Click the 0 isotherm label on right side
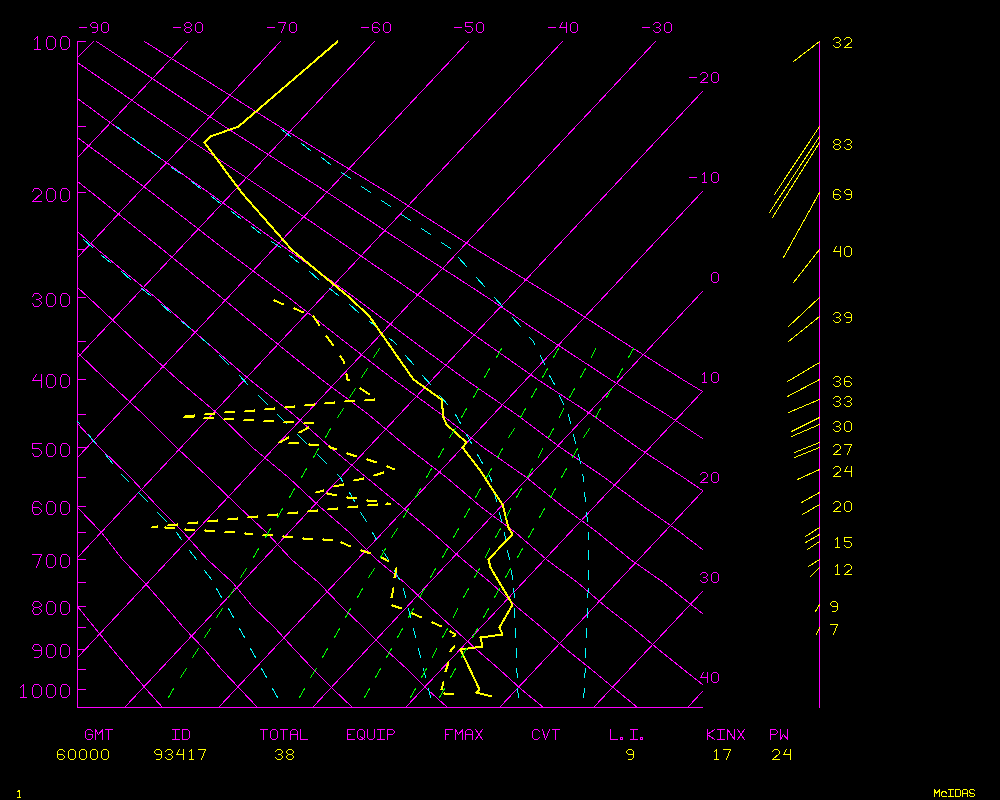Viewport: 1000px width, 800px height. pyautogui.click(x=714, y=278)
